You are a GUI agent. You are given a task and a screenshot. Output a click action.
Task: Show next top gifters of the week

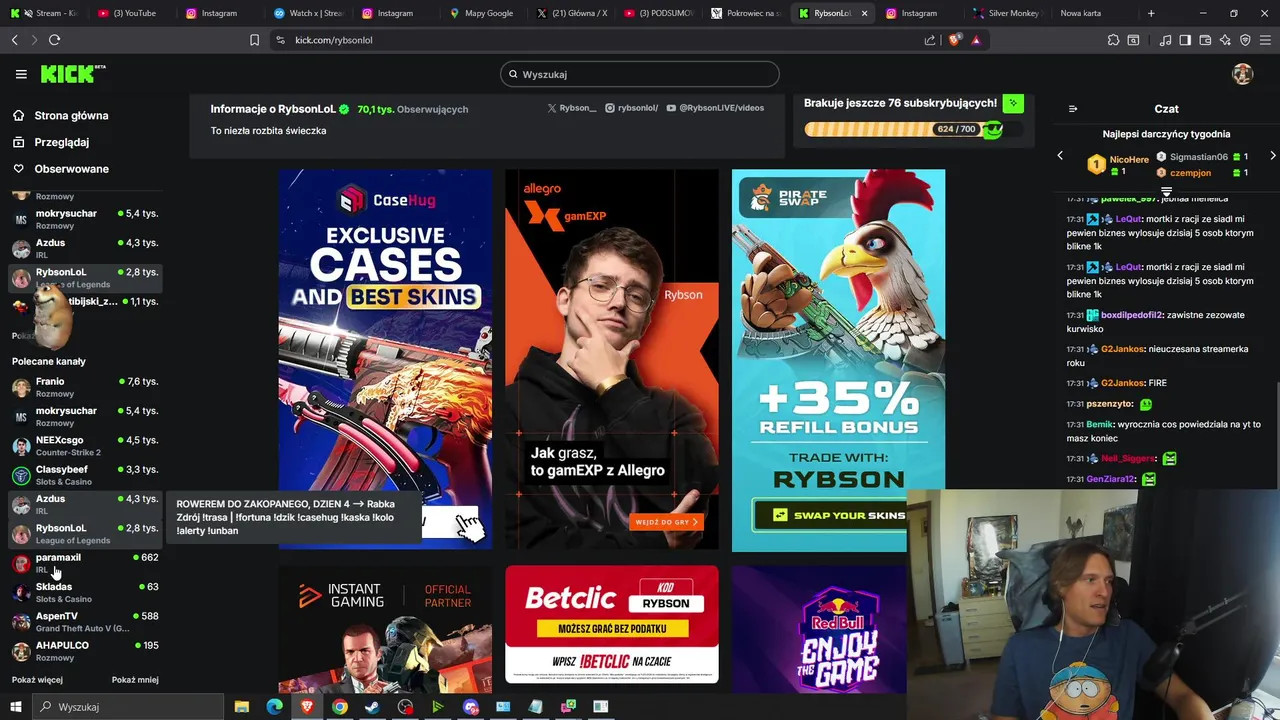click(x=1272, y=156)
